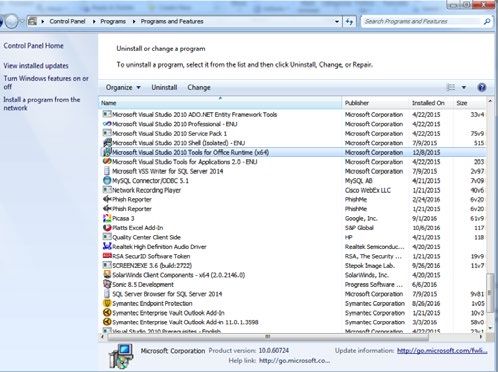Expand the arrow after Programs breadcrumb

click(134, 21)
